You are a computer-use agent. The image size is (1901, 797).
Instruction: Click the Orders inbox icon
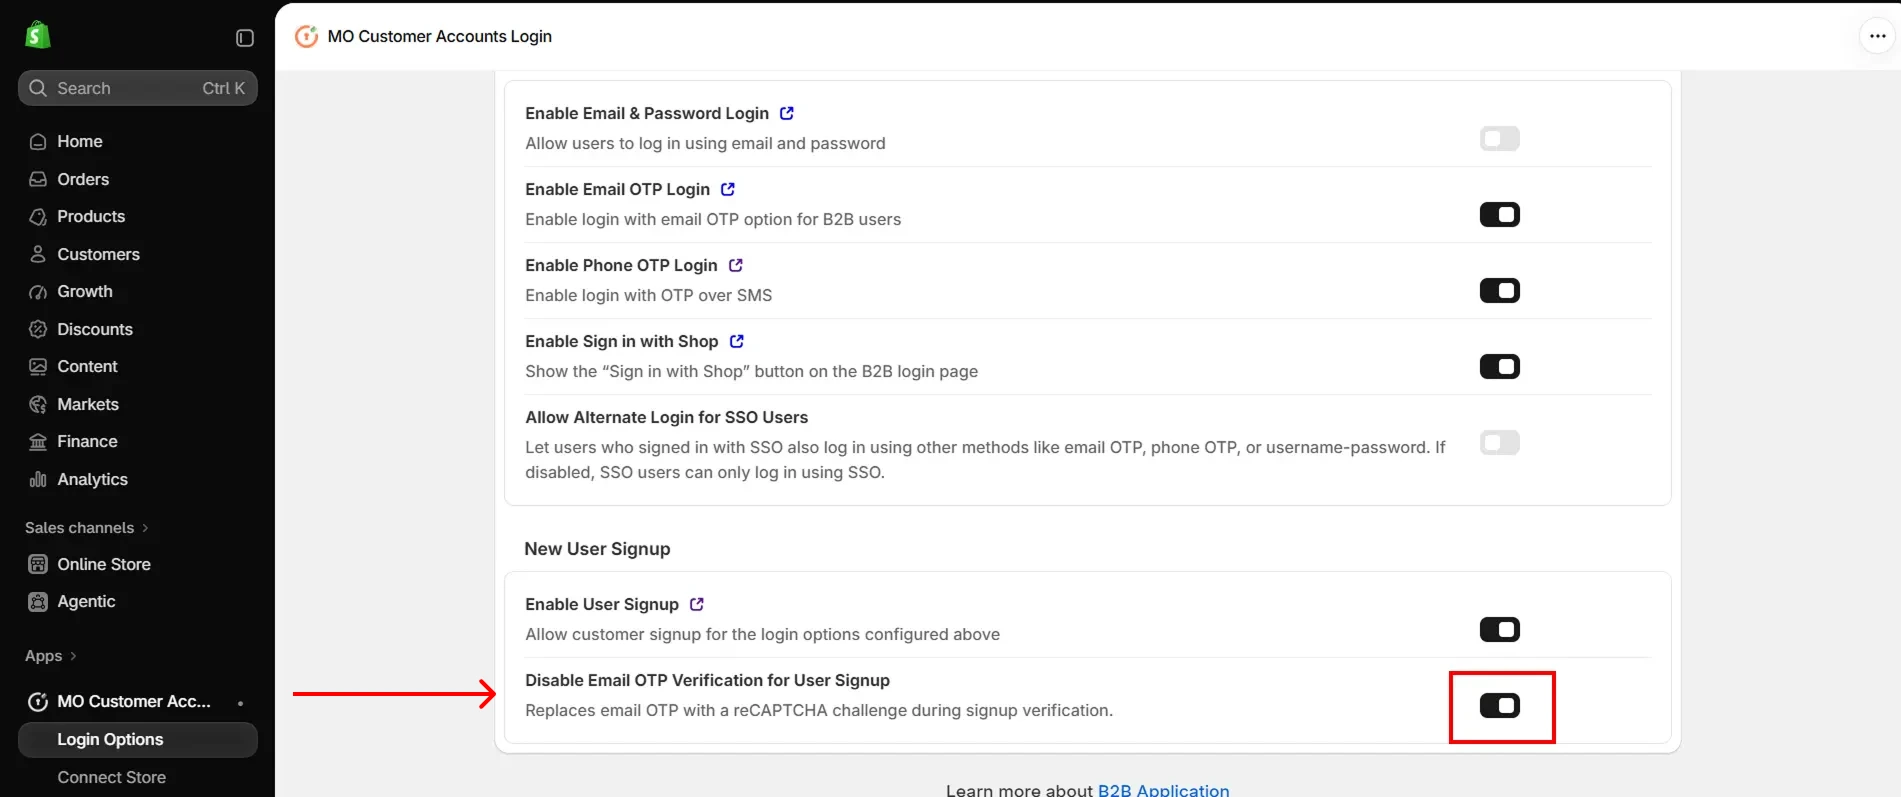[38, 179]
